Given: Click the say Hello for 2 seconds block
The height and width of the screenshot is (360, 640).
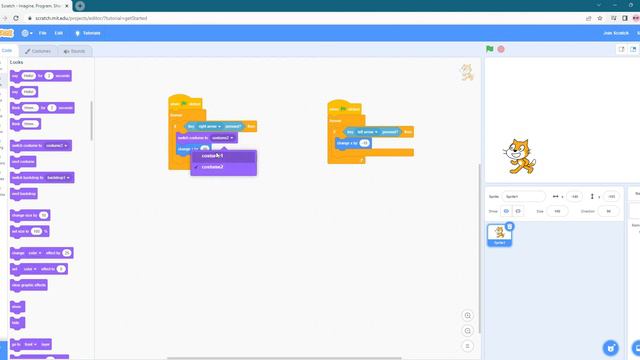Looking at the screenshot, I should tap(41, 76).
